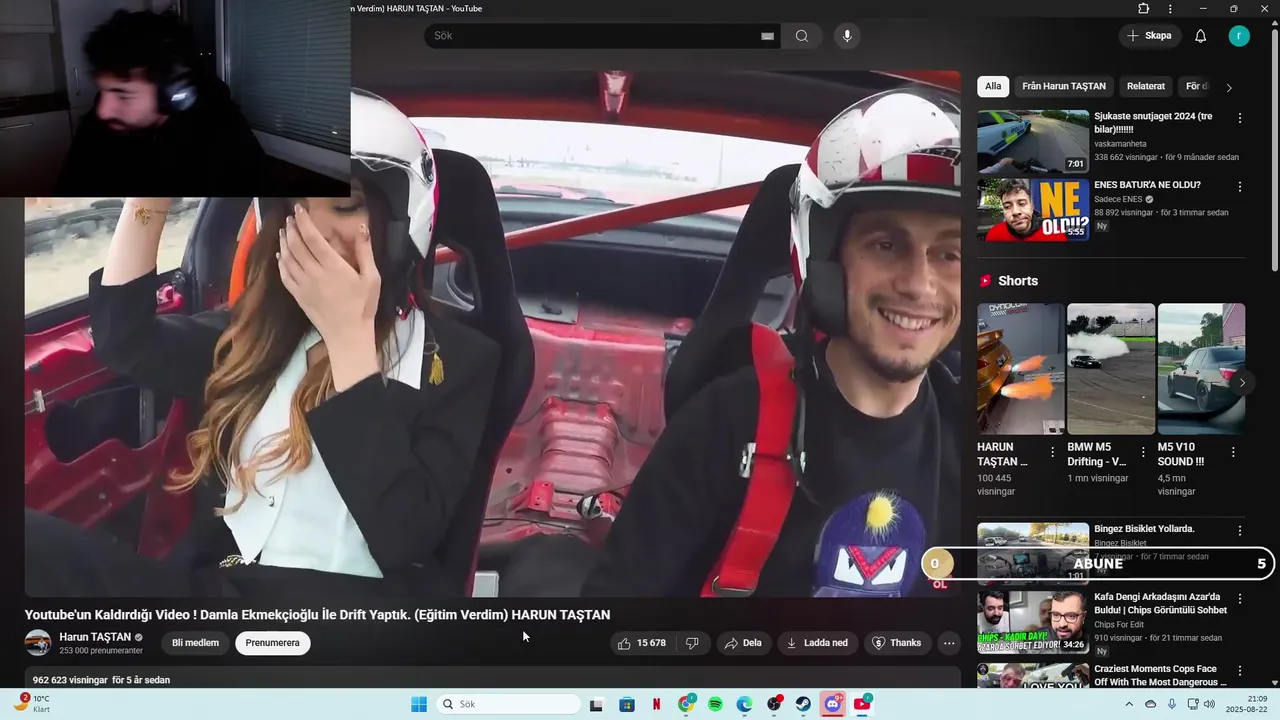Open options for HARUN TAŞTAN short
This screenshot has height=720, width=1280.
click(x=1052, y=452)
